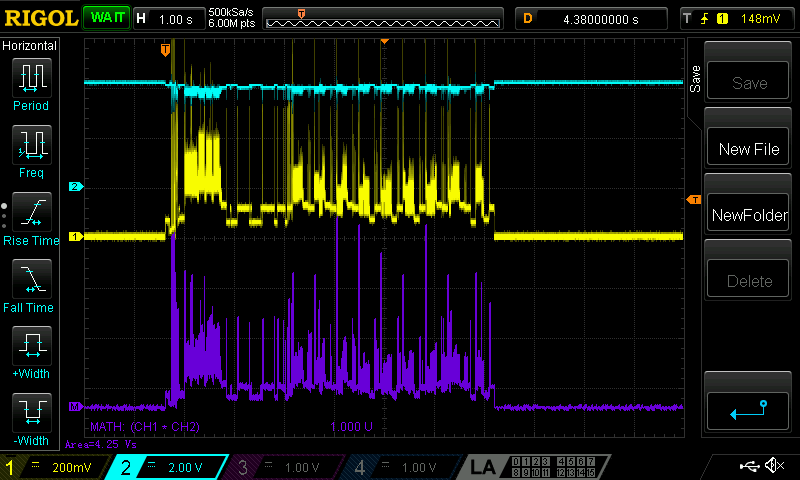The height and width of the screenshot is (480, 800).
Task: Click the delay 4.38000000 s readout
Action: click(x=590, y=18)
